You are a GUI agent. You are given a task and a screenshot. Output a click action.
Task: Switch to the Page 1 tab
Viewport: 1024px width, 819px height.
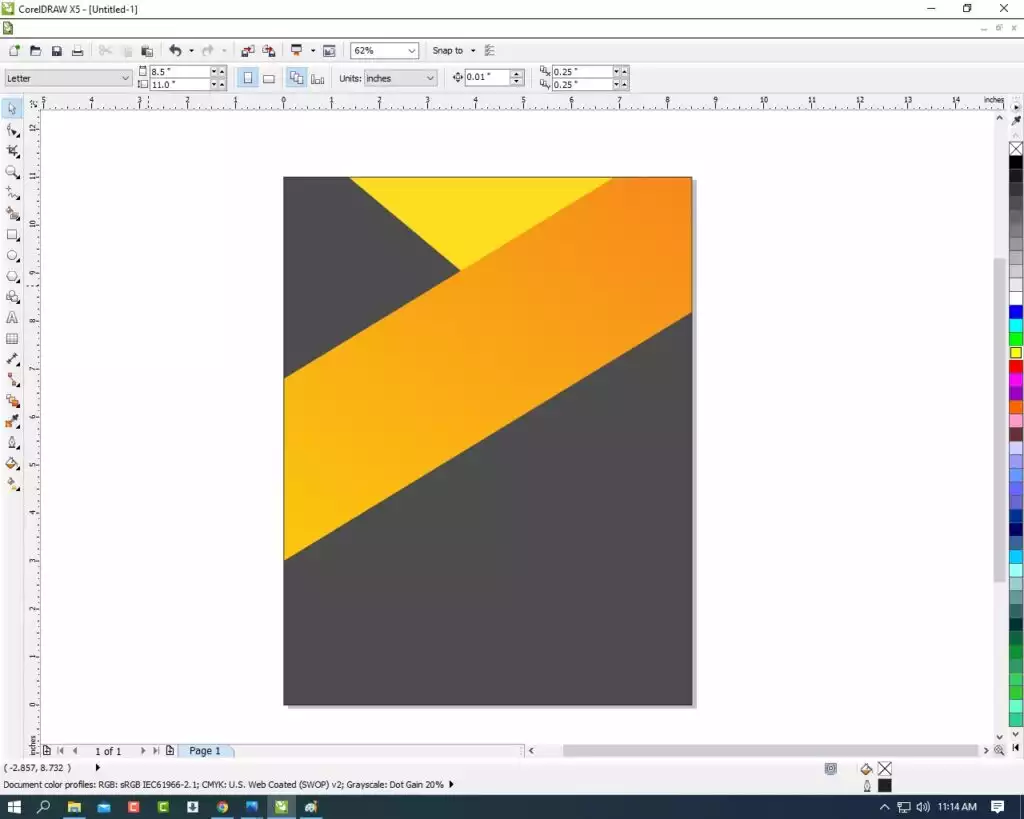pyautogui.click(x=205, y=750)
